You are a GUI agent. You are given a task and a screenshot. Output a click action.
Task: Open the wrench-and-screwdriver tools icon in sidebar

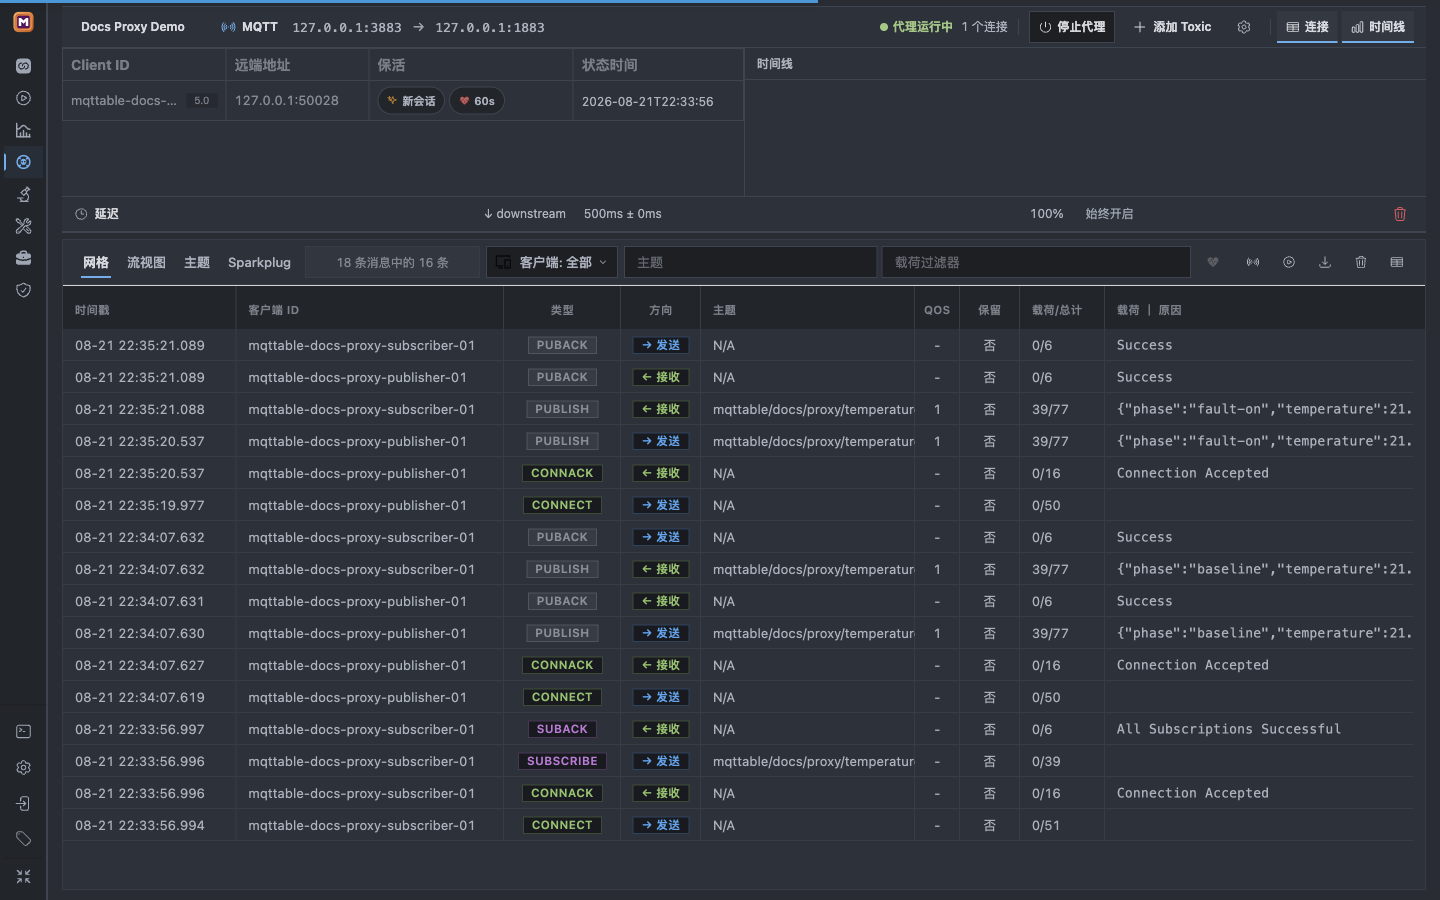(x=23, y=226)
